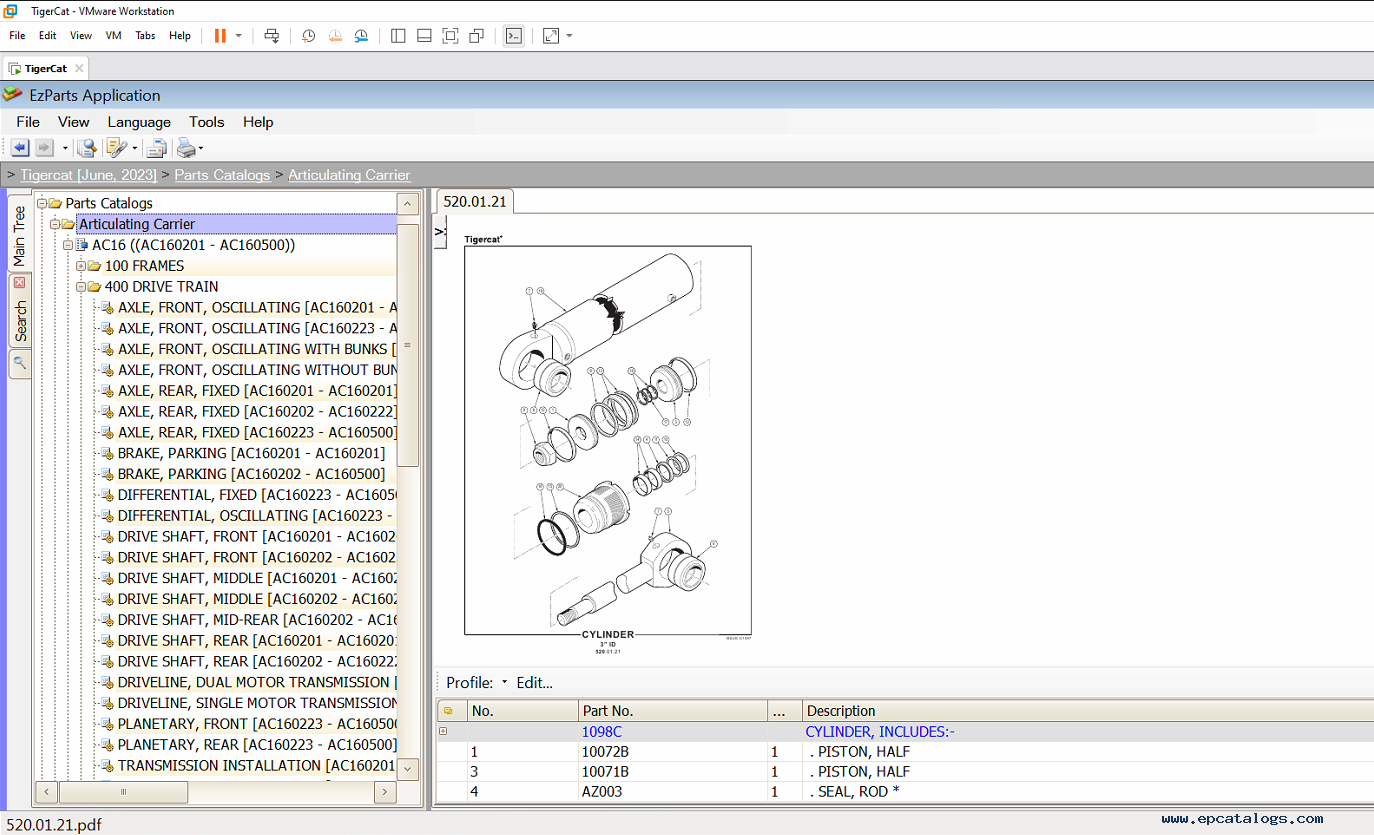Click the VMware unity mode icon
Screen dimensions: 1374x835
coord(476,35)
